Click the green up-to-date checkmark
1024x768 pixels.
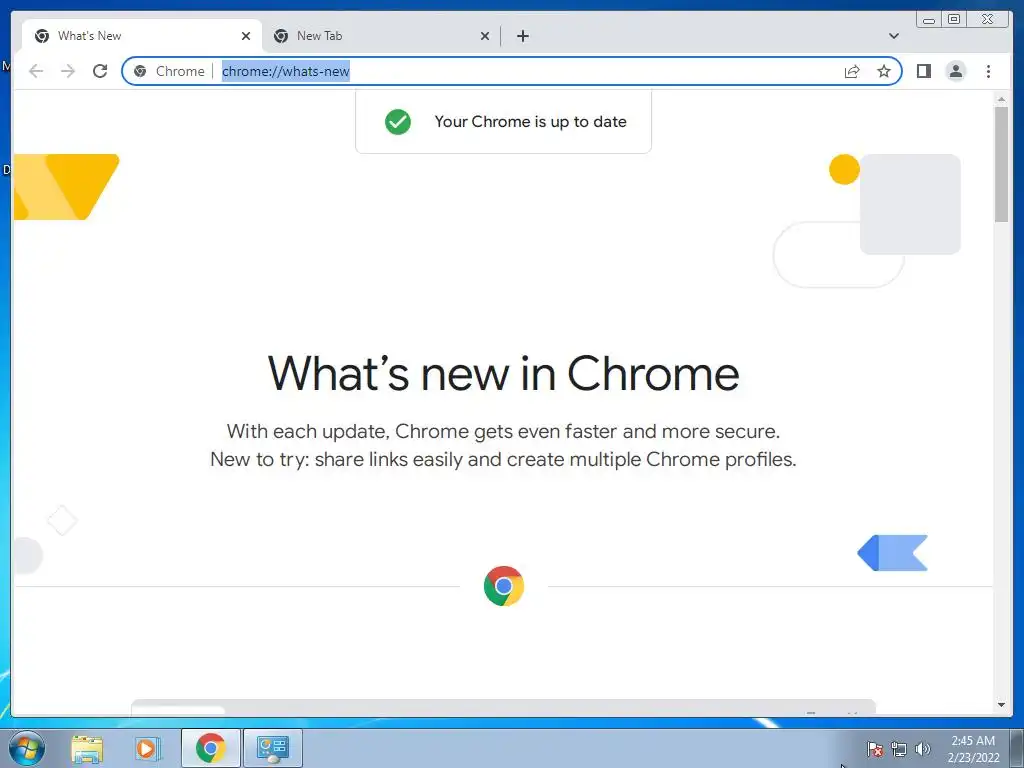point(398,121)
